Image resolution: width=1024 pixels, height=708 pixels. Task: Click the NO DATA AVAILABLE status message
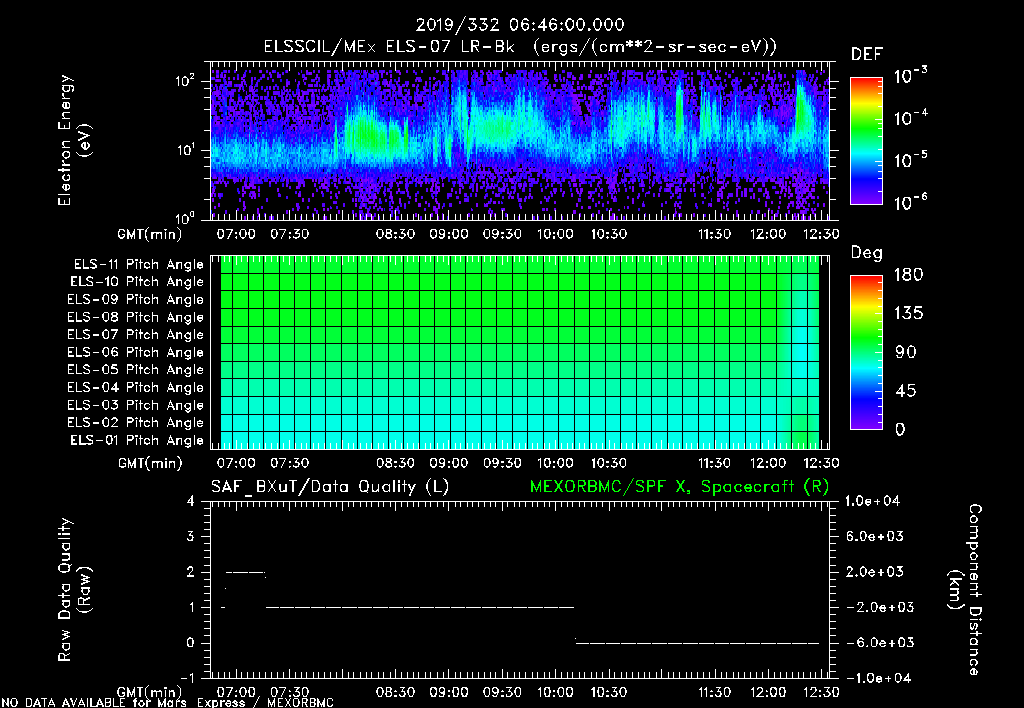point(167,702)
